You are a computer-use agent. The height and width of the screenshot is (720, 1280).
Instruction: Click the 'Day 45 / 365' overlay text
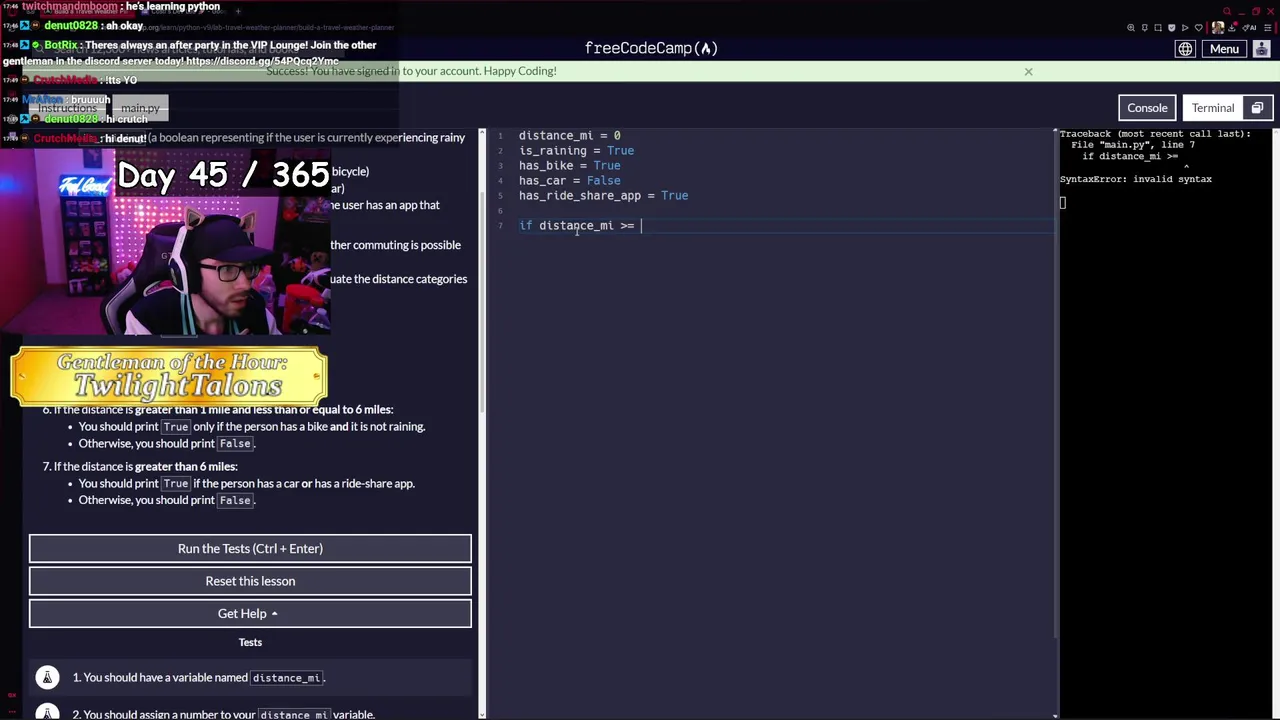[223, 175]
